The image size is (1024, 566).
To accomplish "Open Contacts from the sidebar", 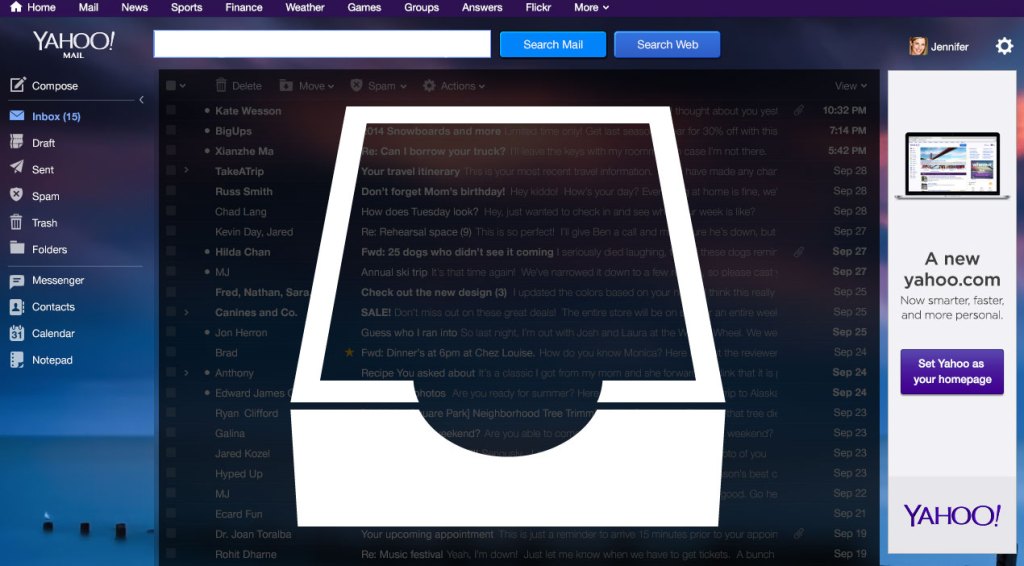I will pos(42,307).
